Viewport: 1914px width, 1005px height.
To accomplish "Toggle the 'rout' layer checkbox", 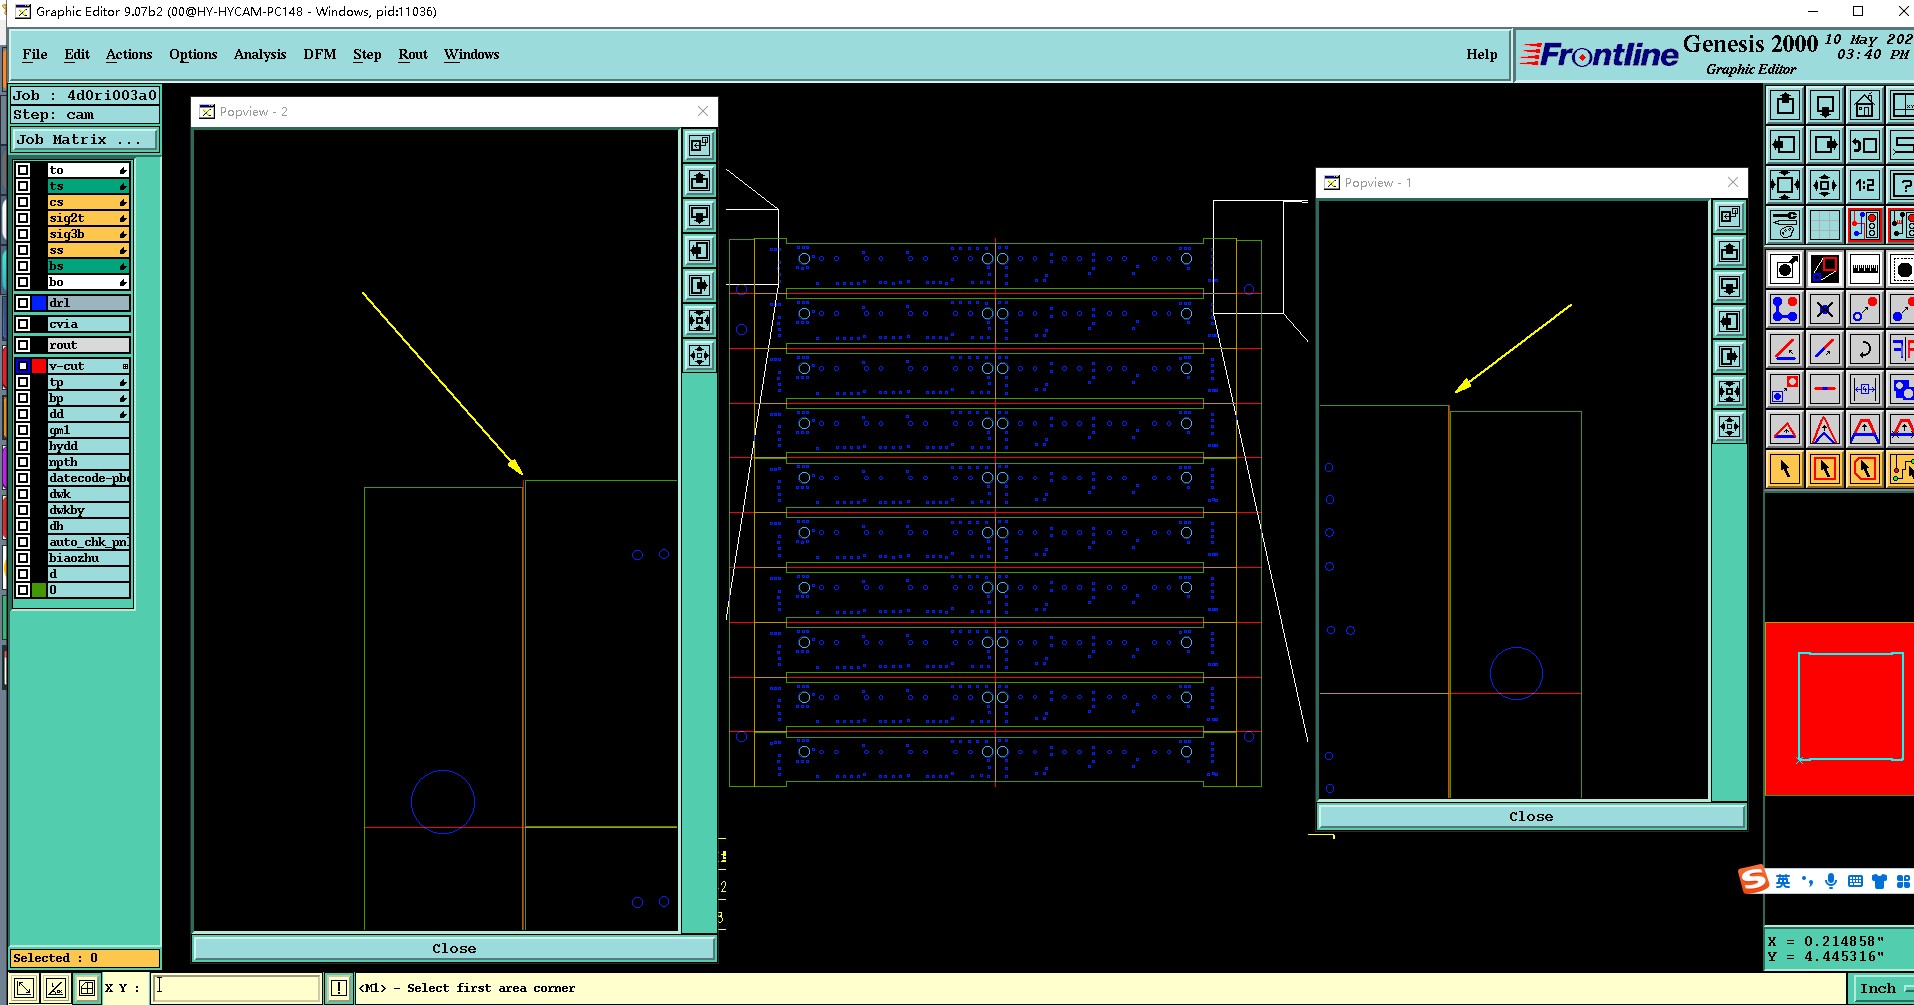I will [23, 345].
